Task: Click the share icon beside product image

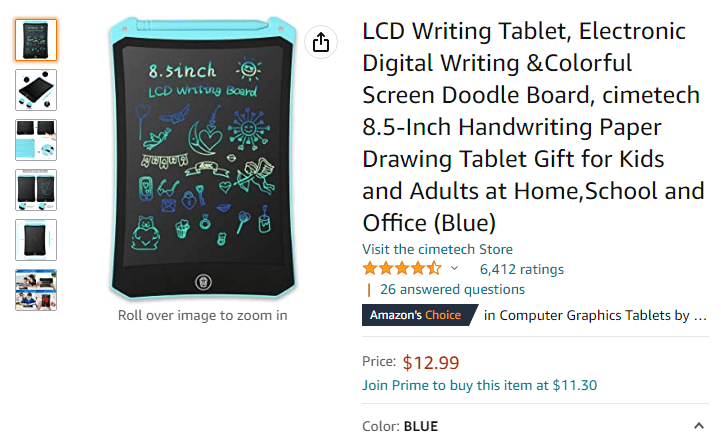Action: coord(320,42)
